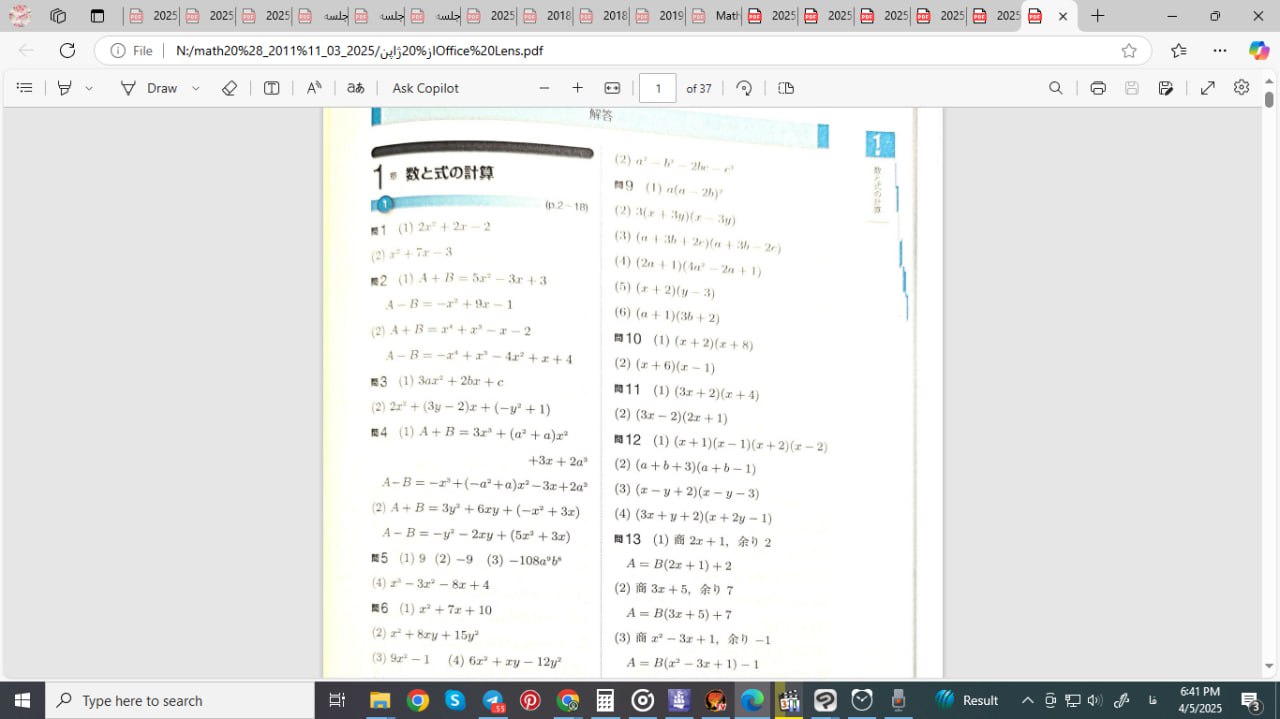Refresh the current page
This screenshot has width=1280, height=719.
point(67,50)
